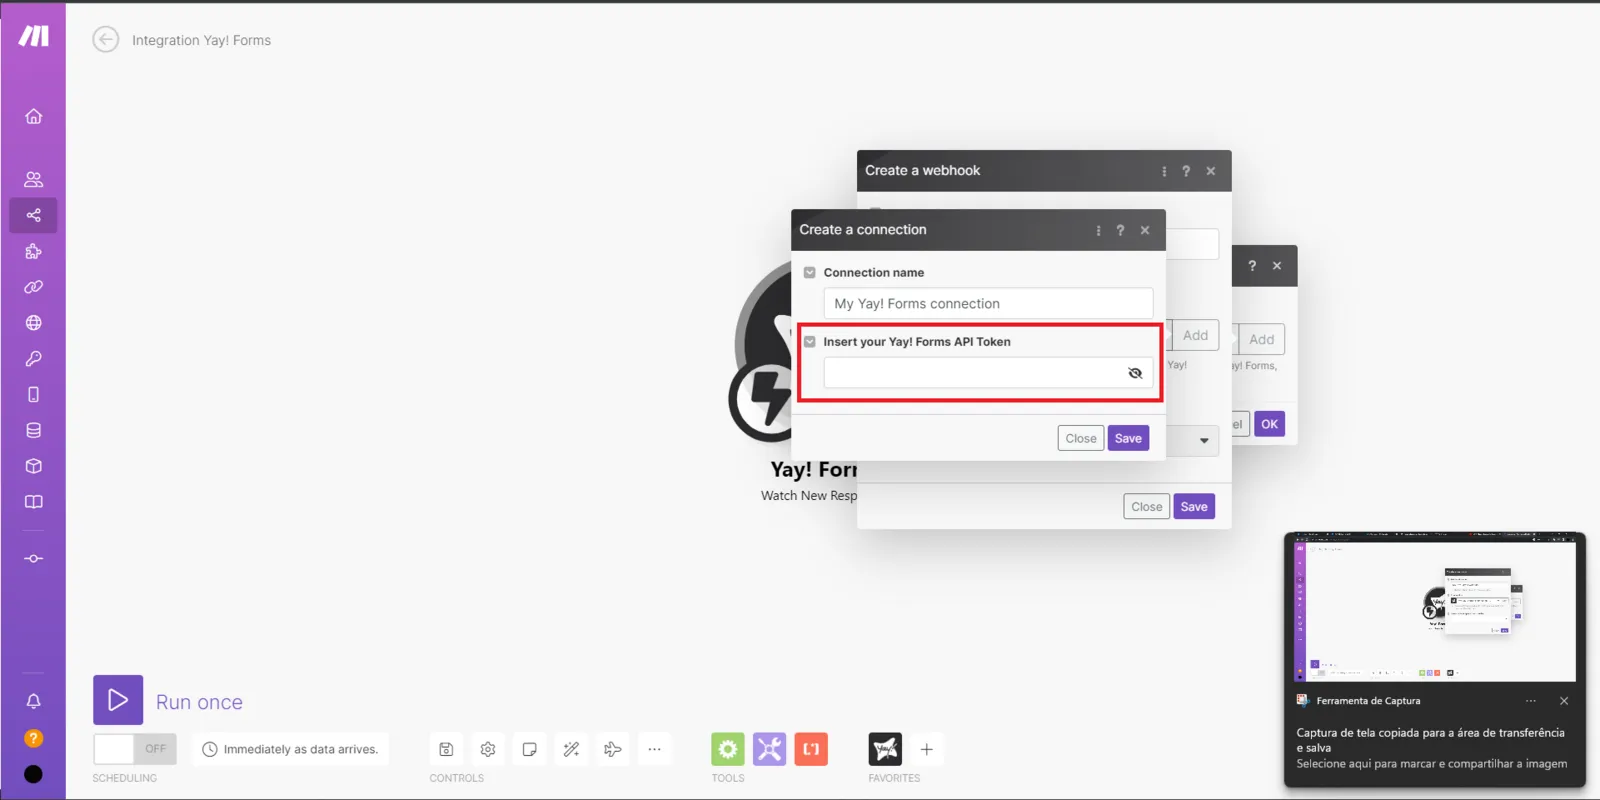Open Templates puzzle-piece icon

[34, 251]
